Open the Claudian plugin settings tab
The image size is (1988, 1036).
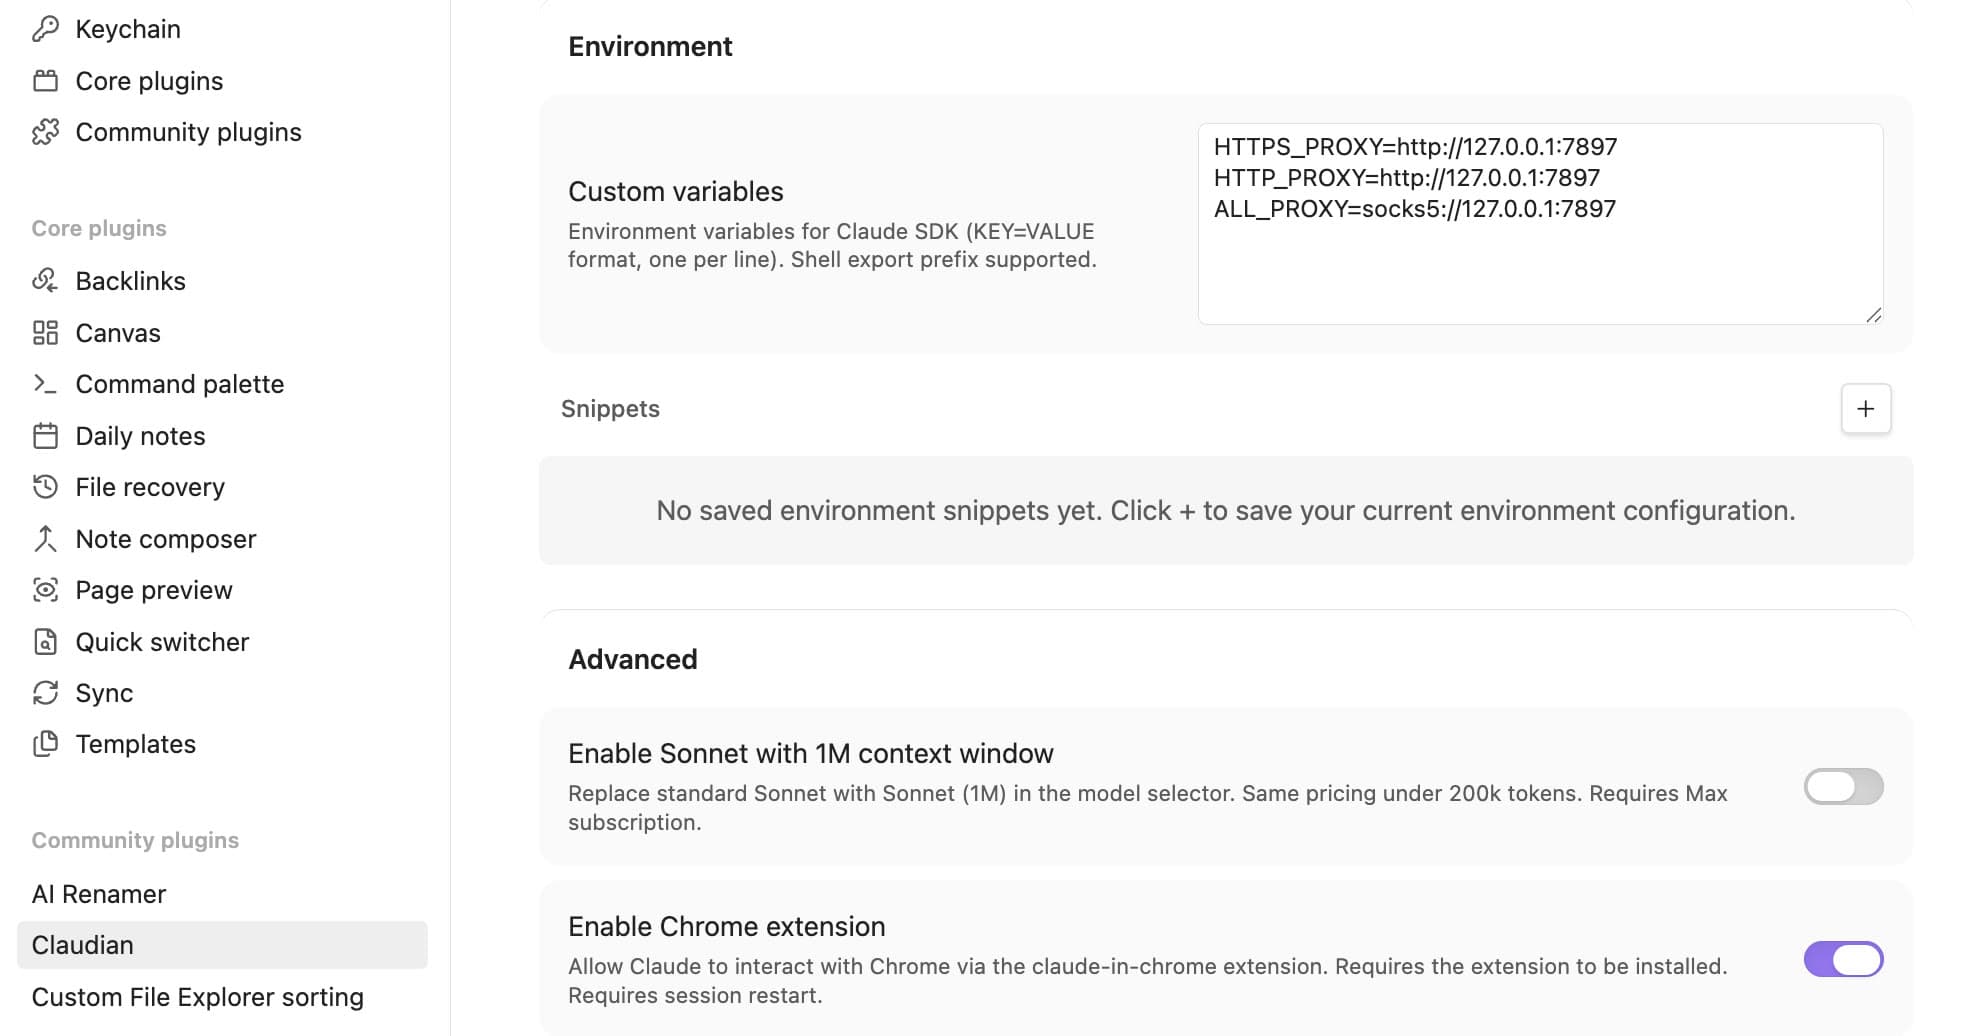tap(222, 945)
